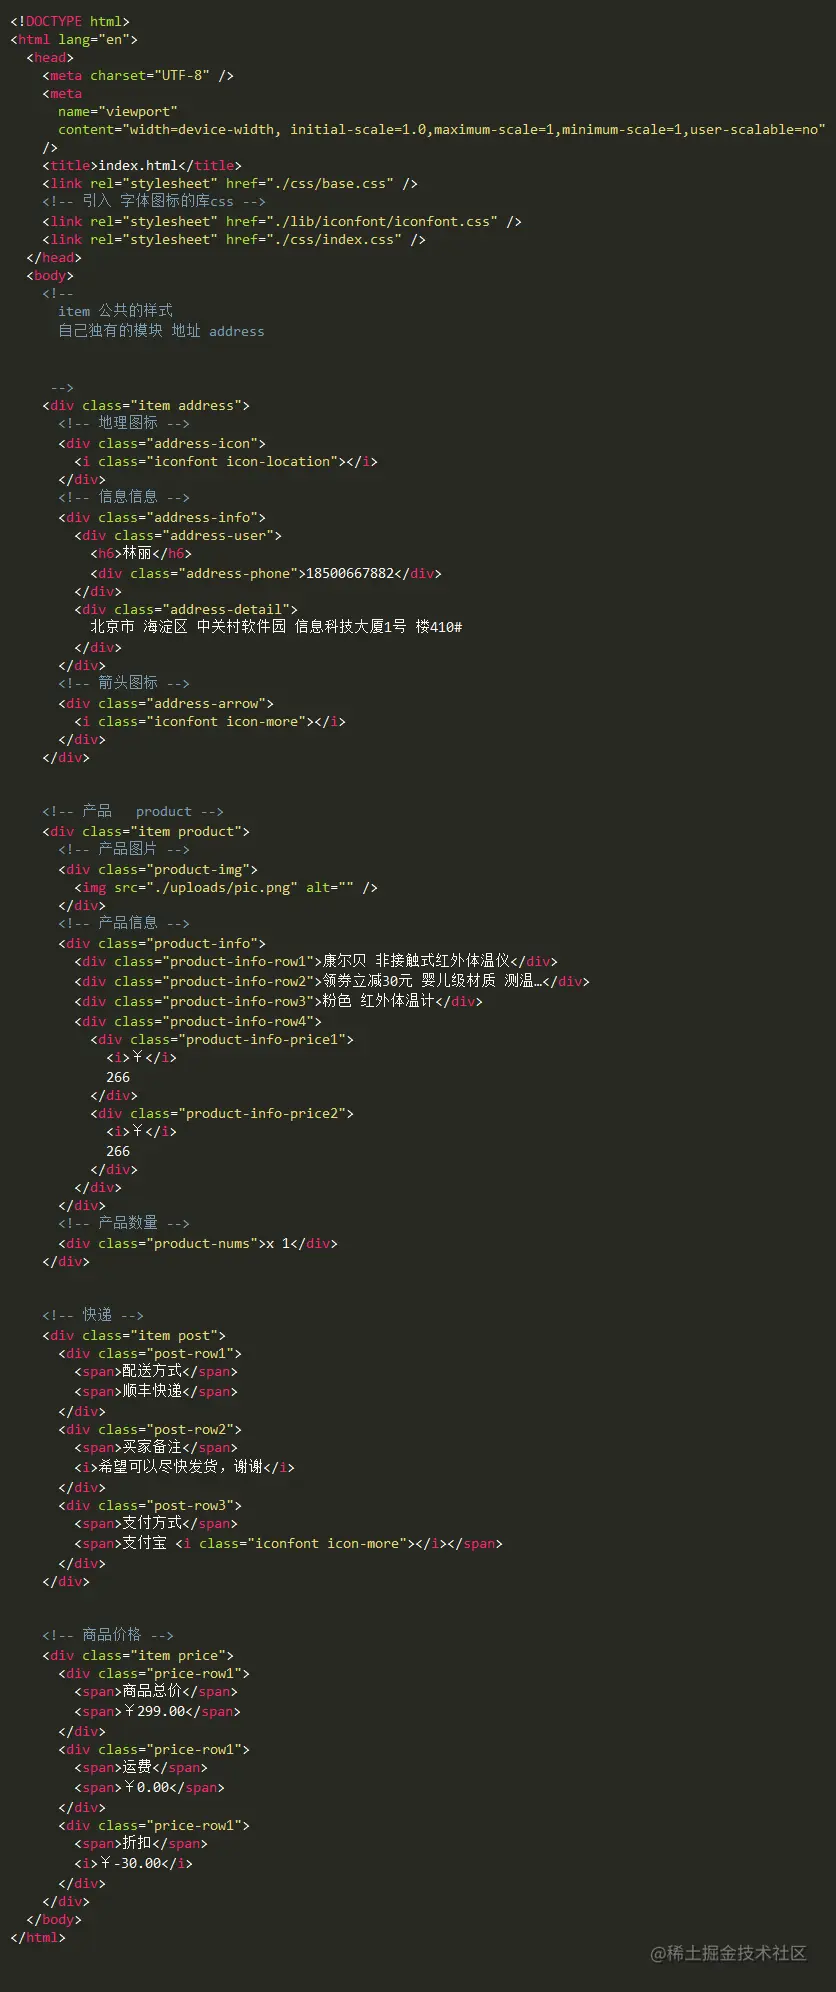Click the img src="./uploads/pic.png" line
Image resolution: width=836 pixels, height=1992 pixels.
(x=226, y=887)
